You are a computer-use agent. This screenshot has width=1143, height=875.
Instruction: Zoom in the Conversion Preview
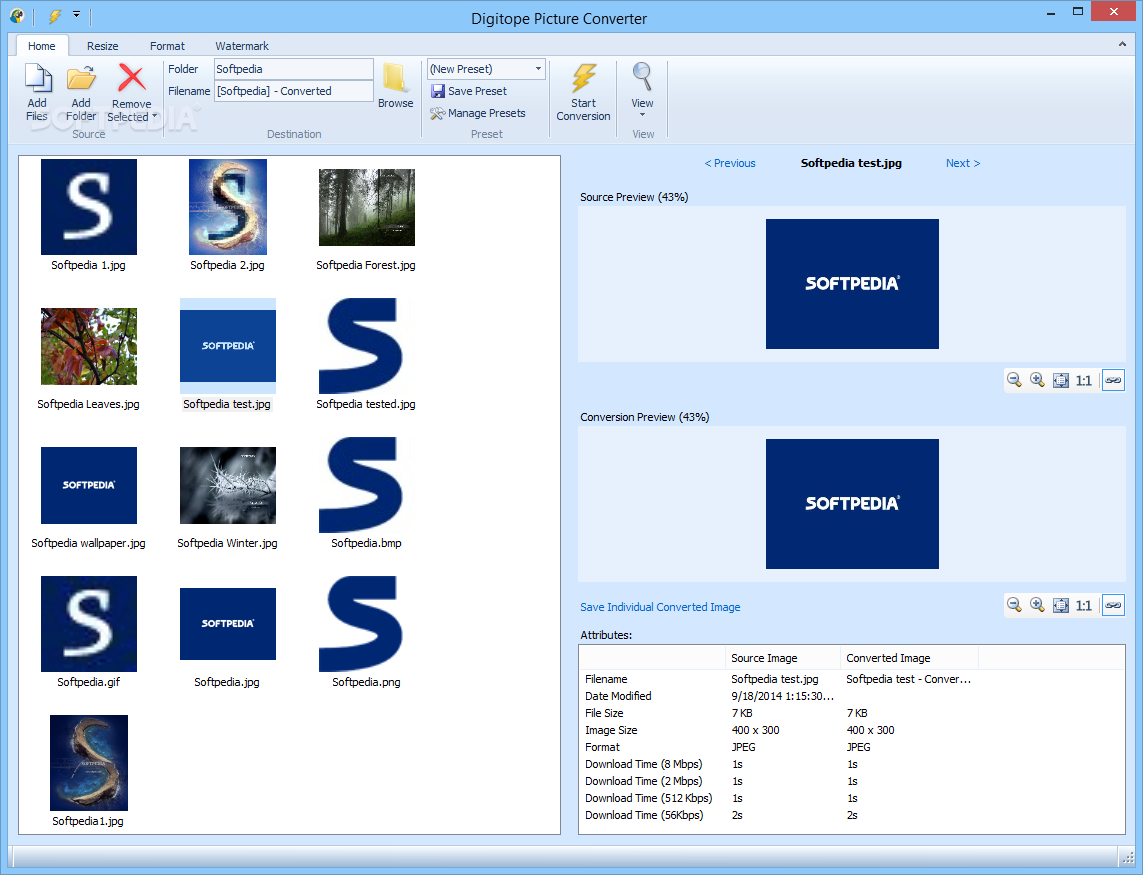(1037, 604)
